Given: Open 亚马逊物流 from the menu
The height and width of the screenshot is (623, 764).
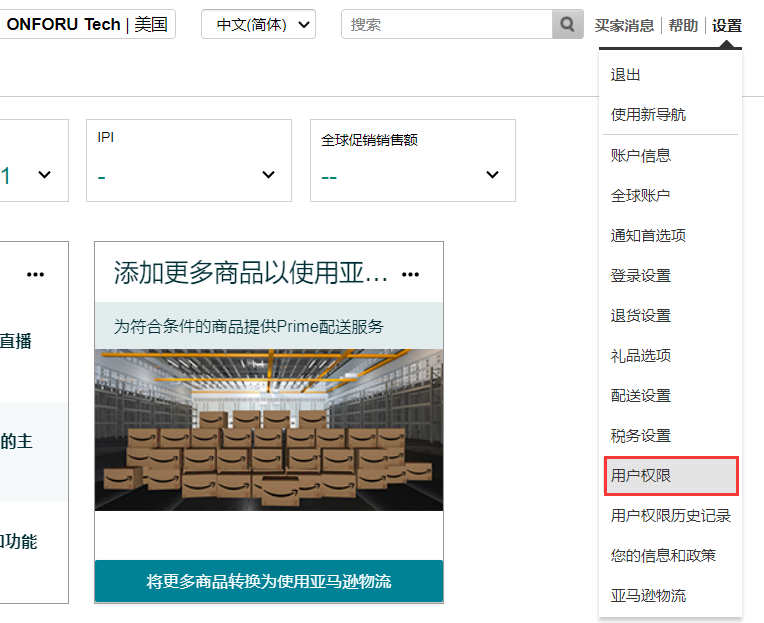Looking at the screenshot, I should [648, 596].
